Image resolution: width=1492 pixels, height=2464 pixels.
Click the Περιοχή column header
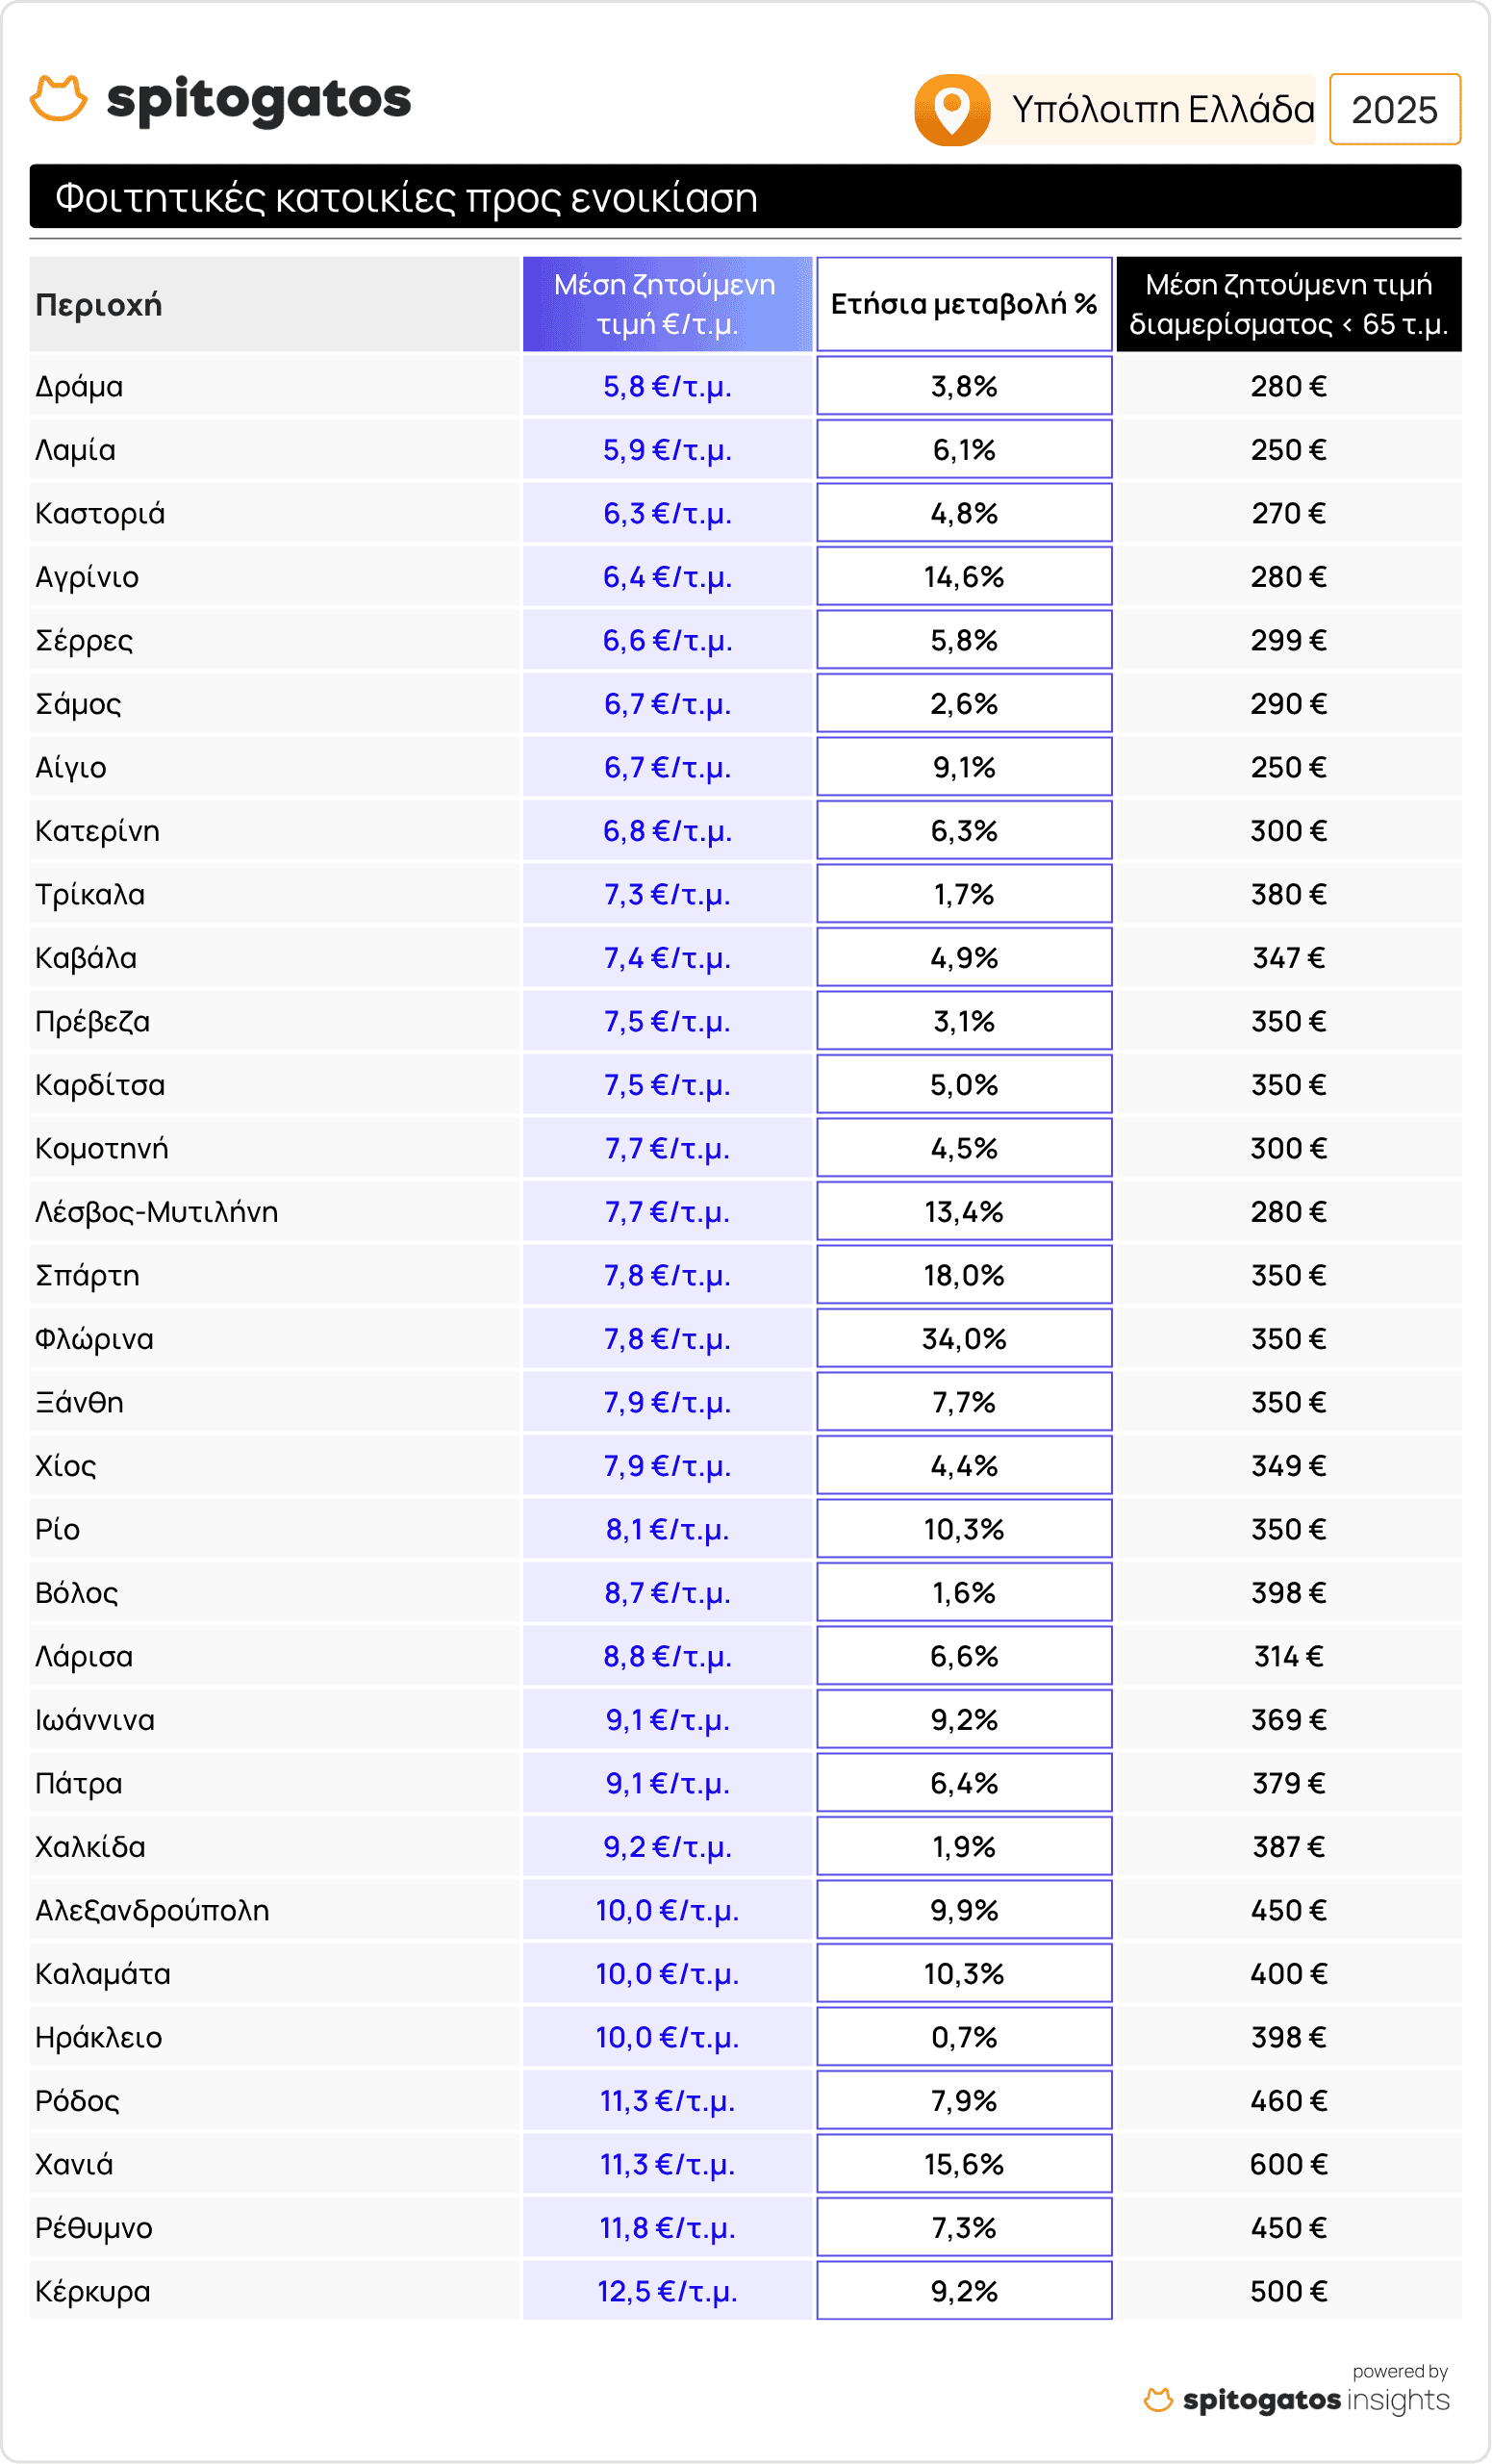(98, 305)
